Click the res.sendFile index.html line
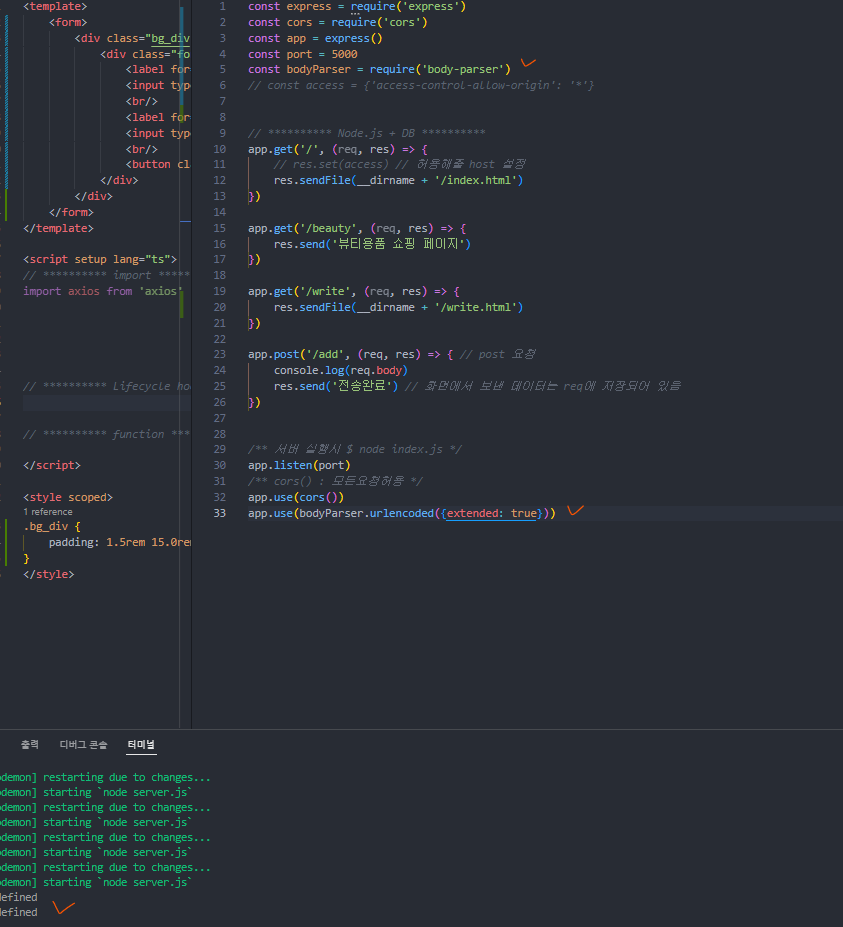The height and width of the screenshot is (927, 843). (x=398, y=180)
